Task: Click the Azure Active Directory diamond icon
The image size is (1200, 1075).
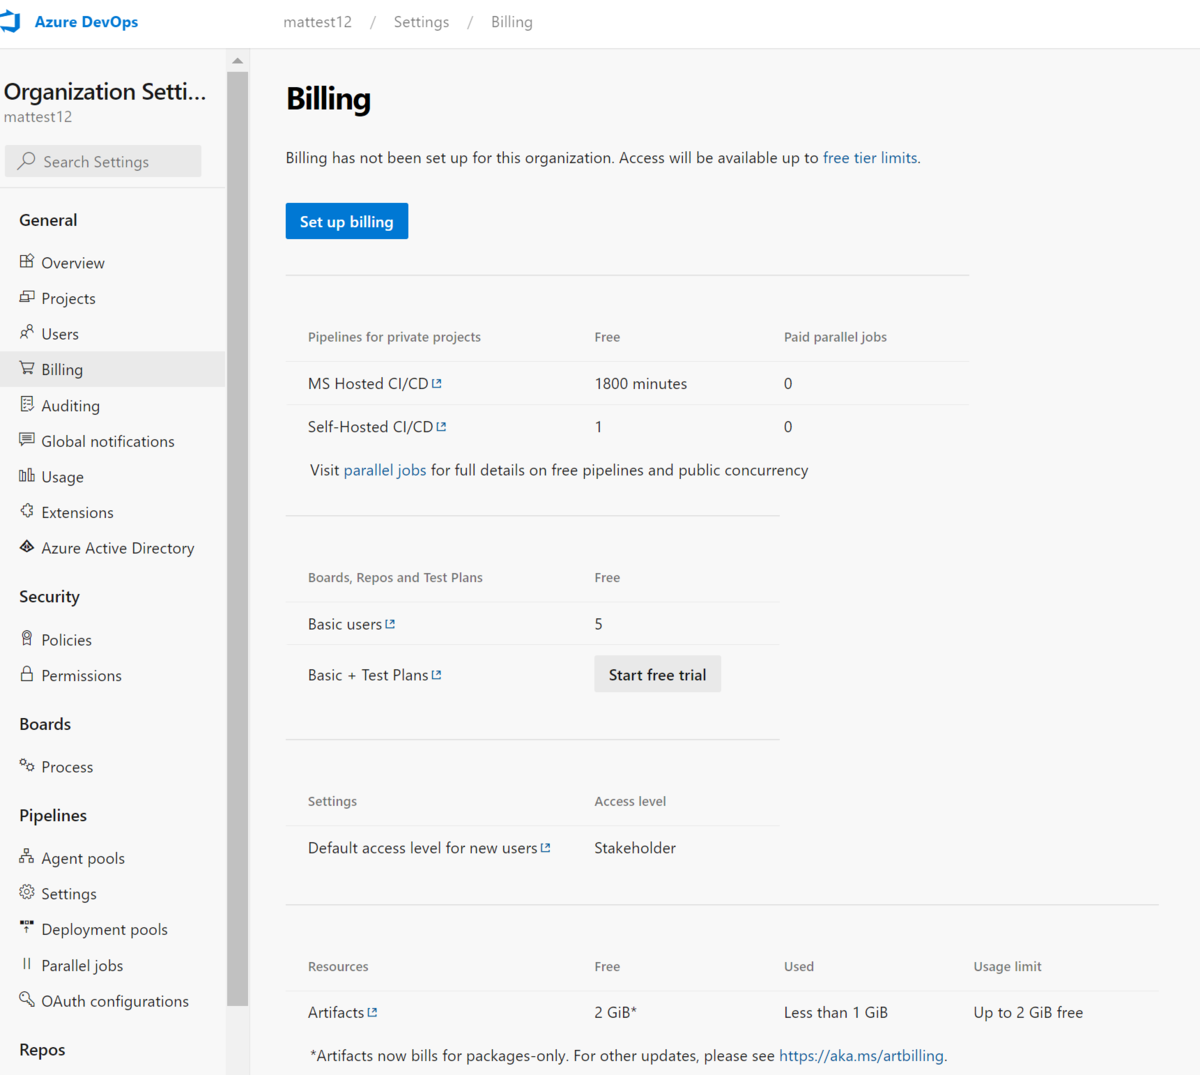Action: coord(27,546)
